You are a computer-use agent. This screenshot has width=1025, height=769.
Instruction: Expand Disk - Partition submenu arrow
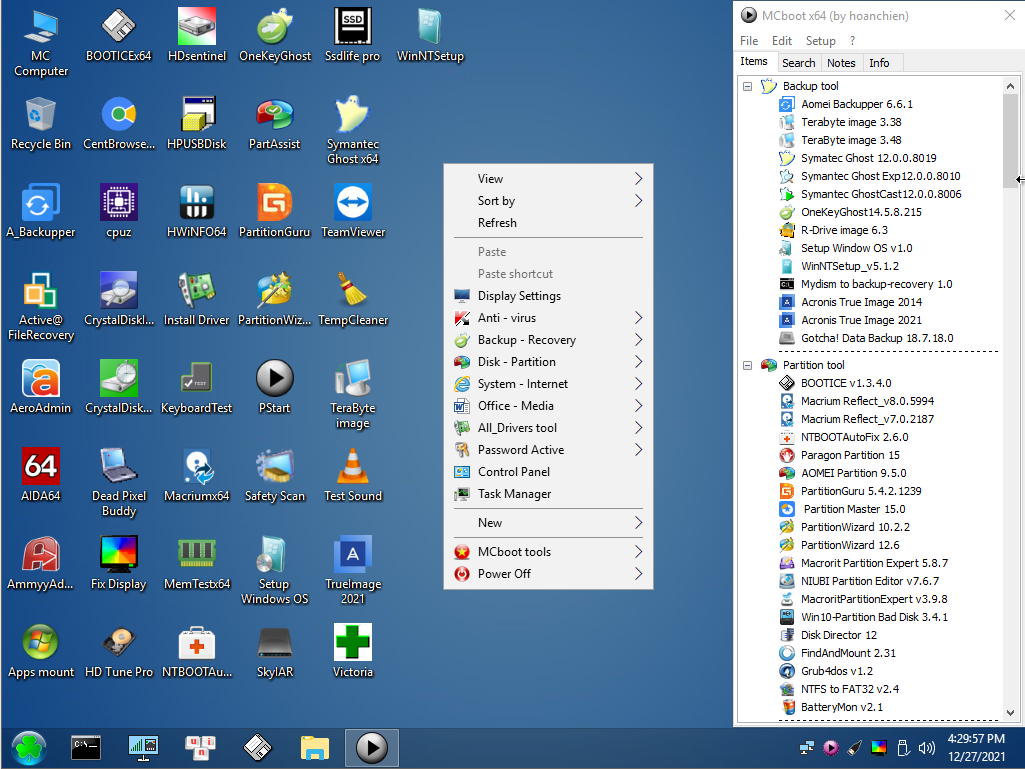click(638, 362)
